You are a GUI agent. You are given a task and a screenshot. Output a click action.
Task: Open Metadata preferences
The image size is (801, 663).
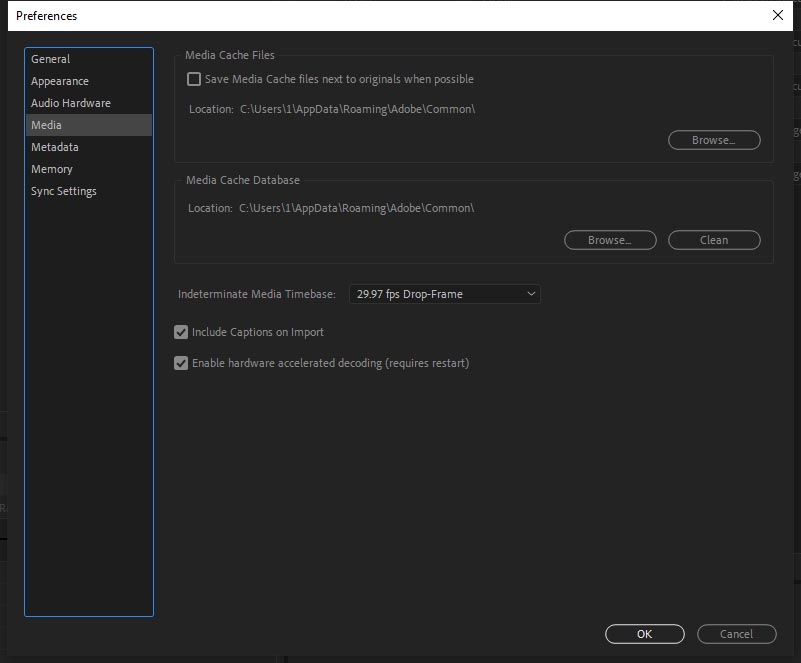pyautogui.click(x=55, y=147)
